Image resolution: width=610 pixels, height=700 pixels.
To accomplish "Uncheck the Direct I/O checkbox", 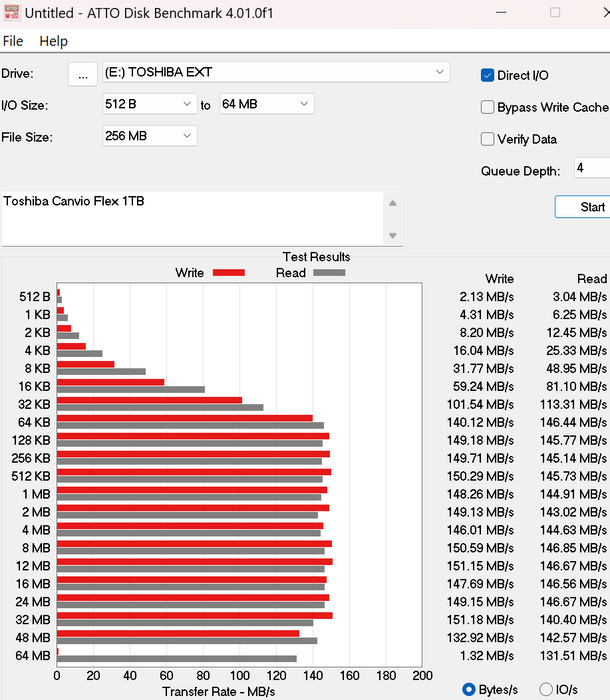I will 488,75.
